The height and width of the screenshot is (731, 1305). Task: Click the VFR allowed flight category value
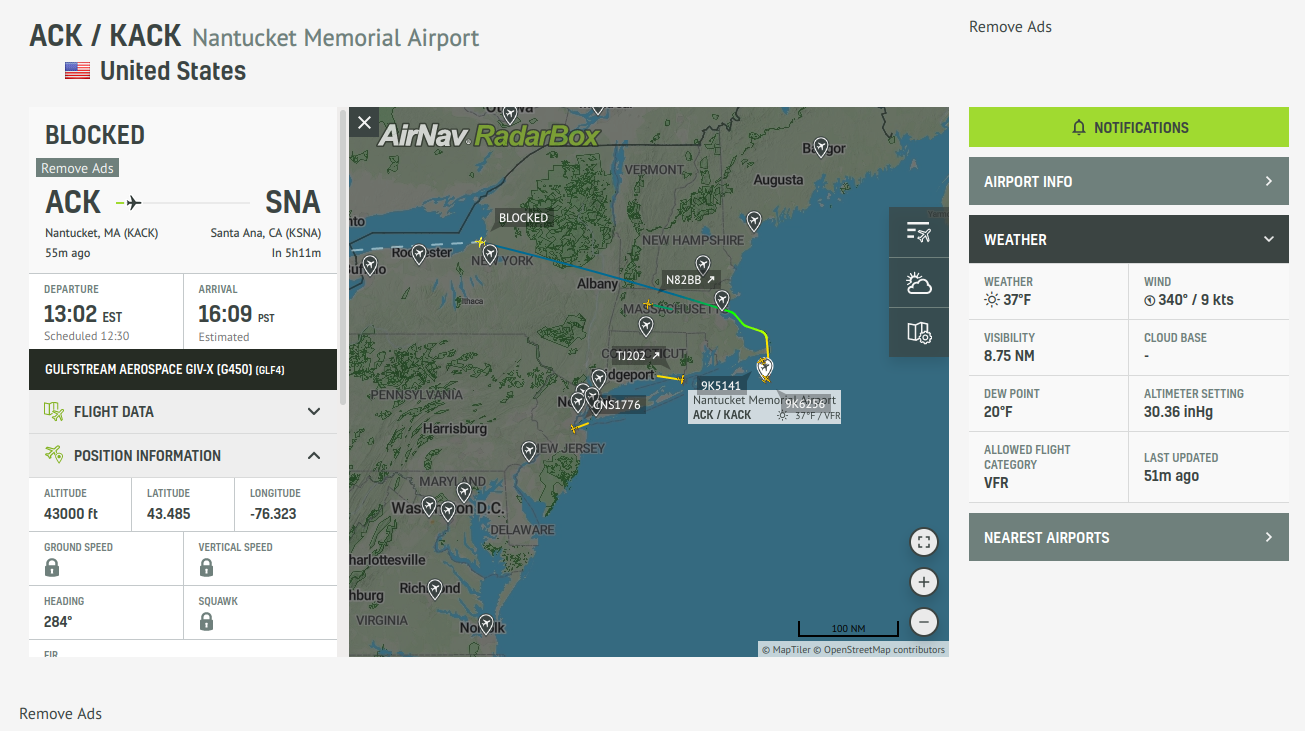[x=996, y=483]
